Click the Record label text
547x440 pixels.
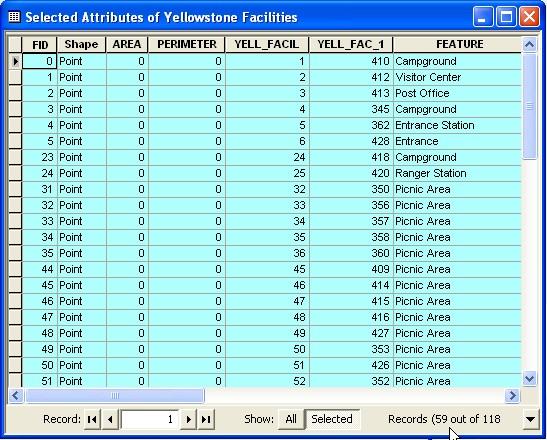point(62,419)
